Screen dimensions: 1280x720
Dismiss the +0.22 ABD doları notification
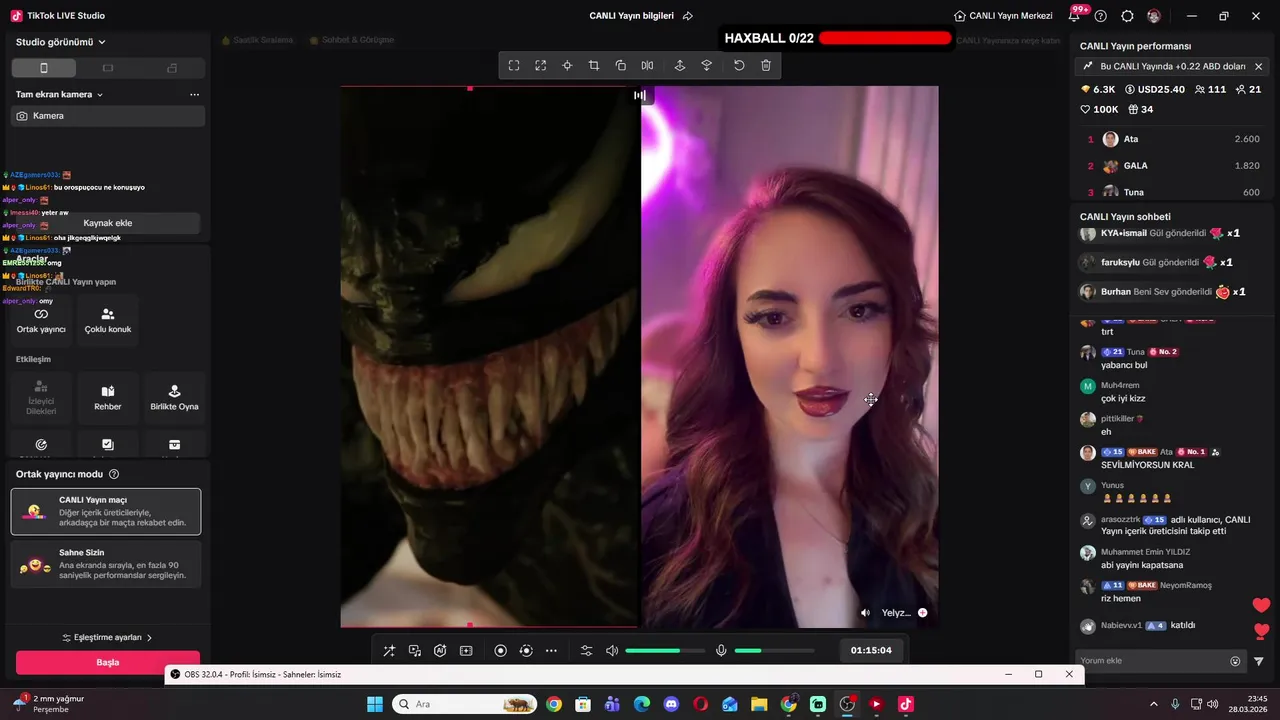pyautogui.click(x=1258, y=66)
